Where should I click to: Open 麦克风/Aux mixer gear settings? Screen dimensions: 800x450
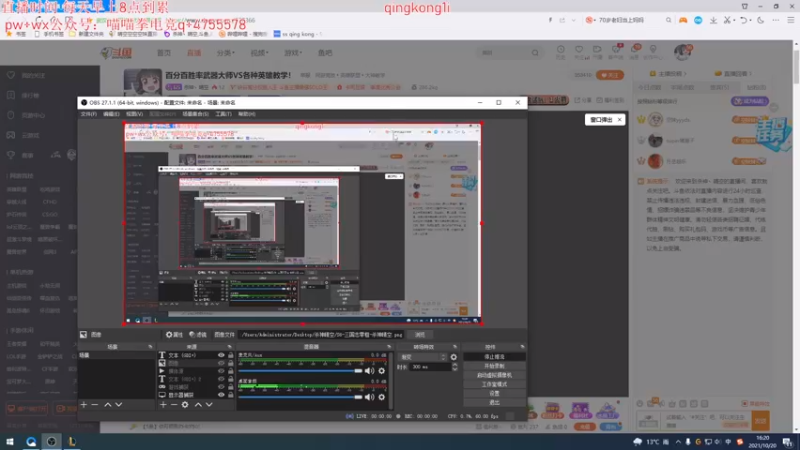coord(382,371)
